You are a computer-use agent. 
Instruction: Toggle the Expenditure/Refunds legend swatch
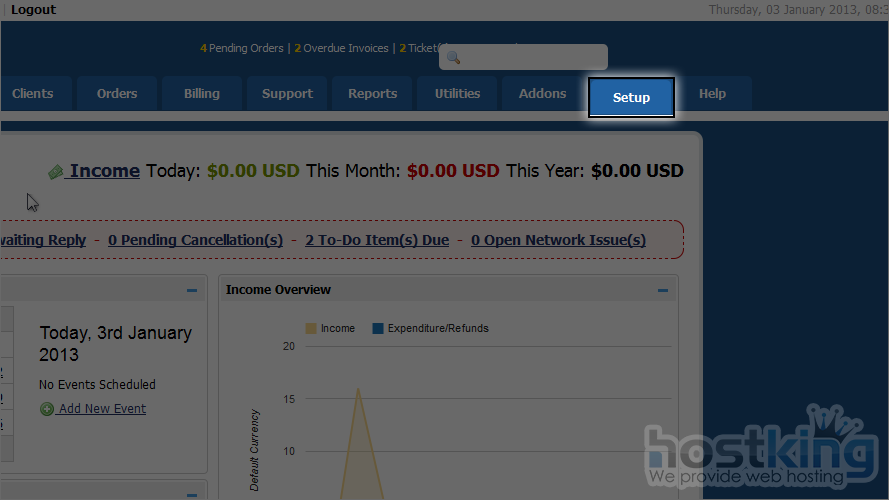pyautogui.click(x=378, y=328)
